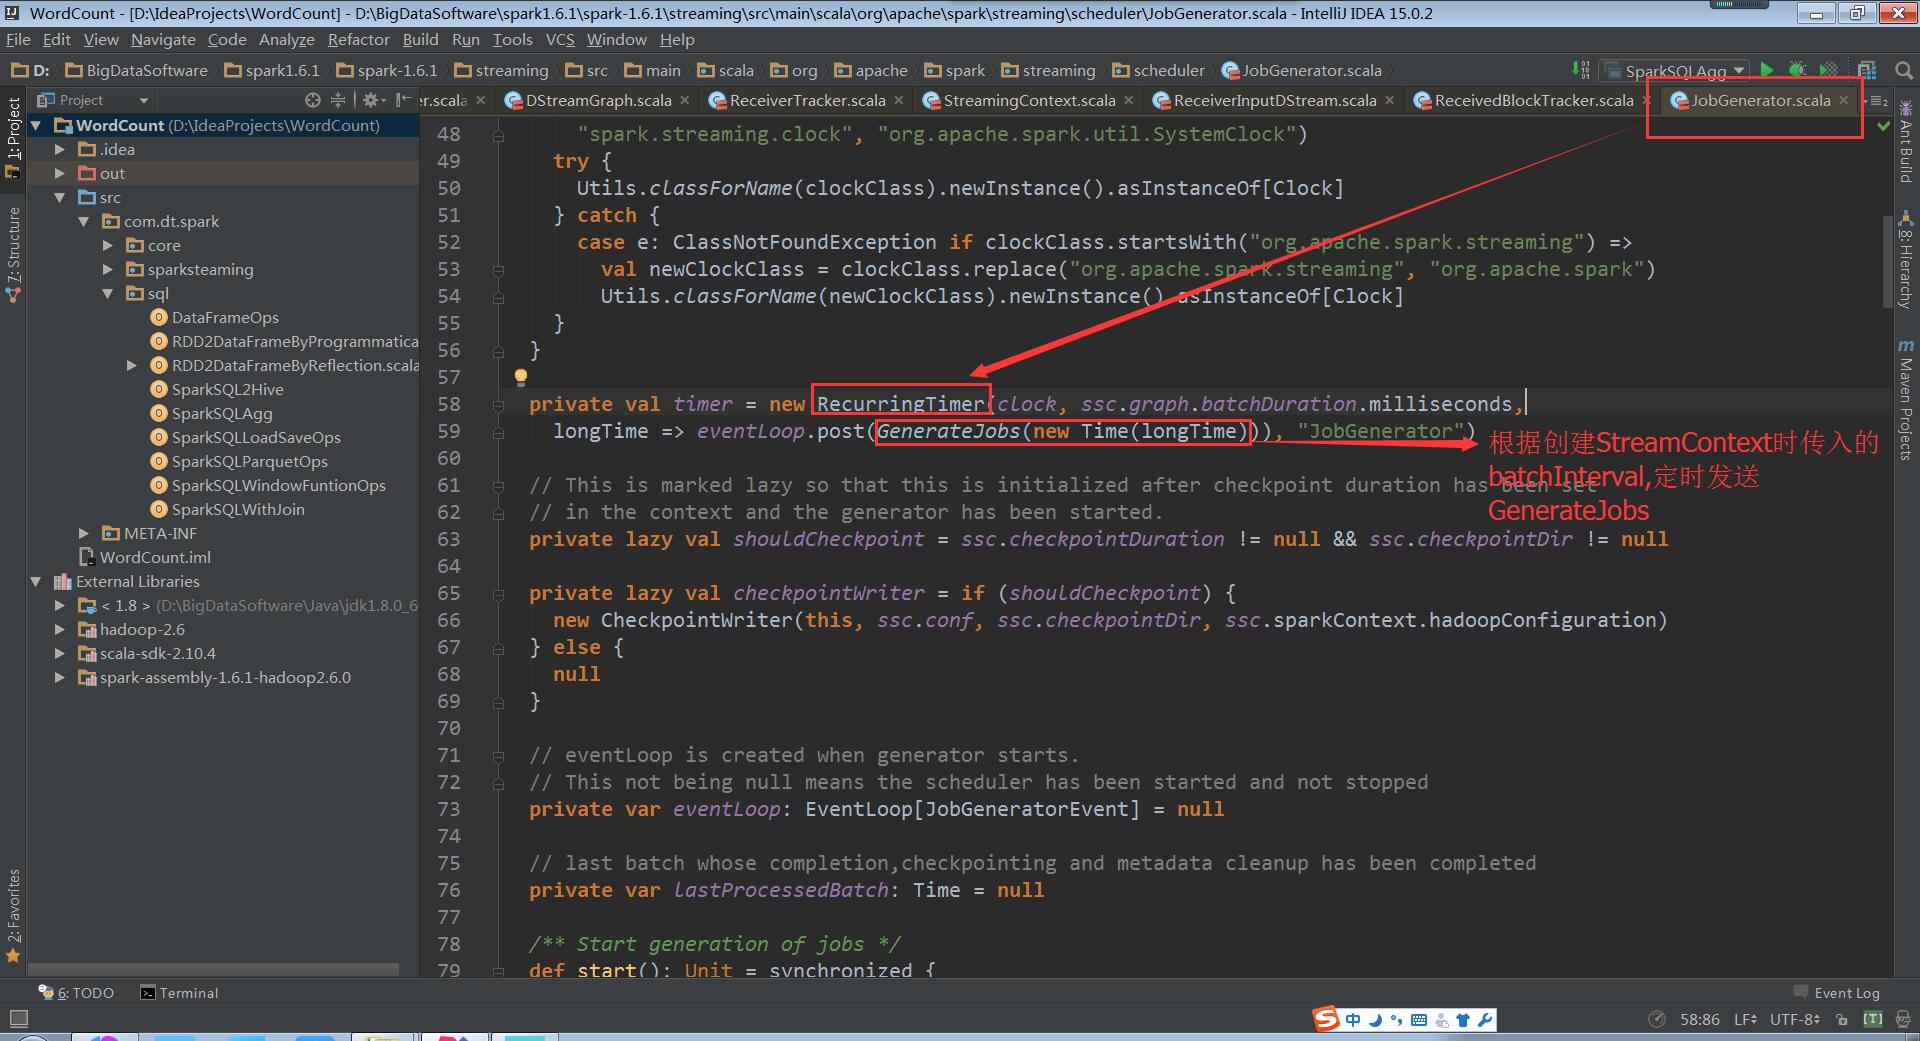Hide the Project tool window

(x=402, y=100)
